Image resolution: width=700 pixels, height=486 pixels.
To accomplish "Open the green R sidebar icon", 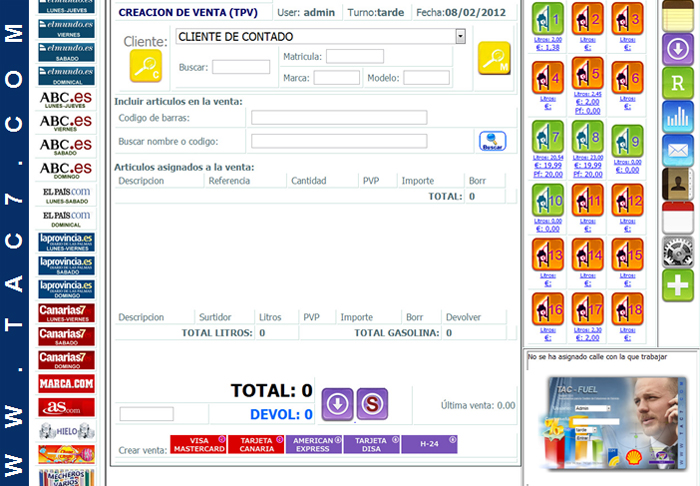I will click(678, 83).
